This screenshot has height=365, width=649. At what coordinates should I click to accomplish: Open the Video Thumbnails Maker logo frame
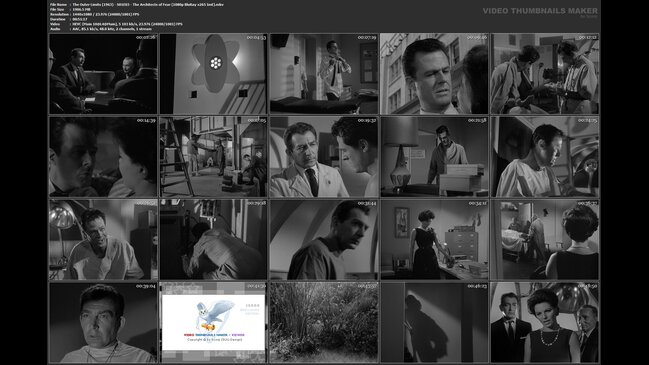click(x=214, y=322)
